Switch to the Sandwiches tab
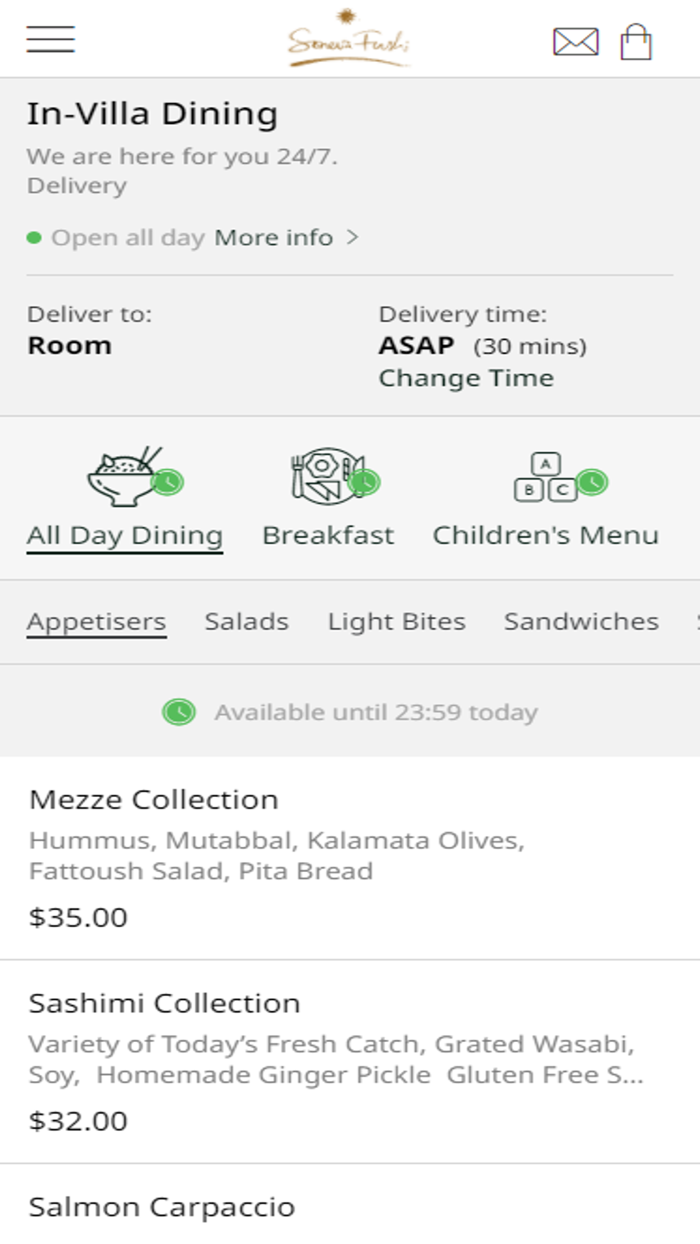The image size is (700, 1244). 581,621
